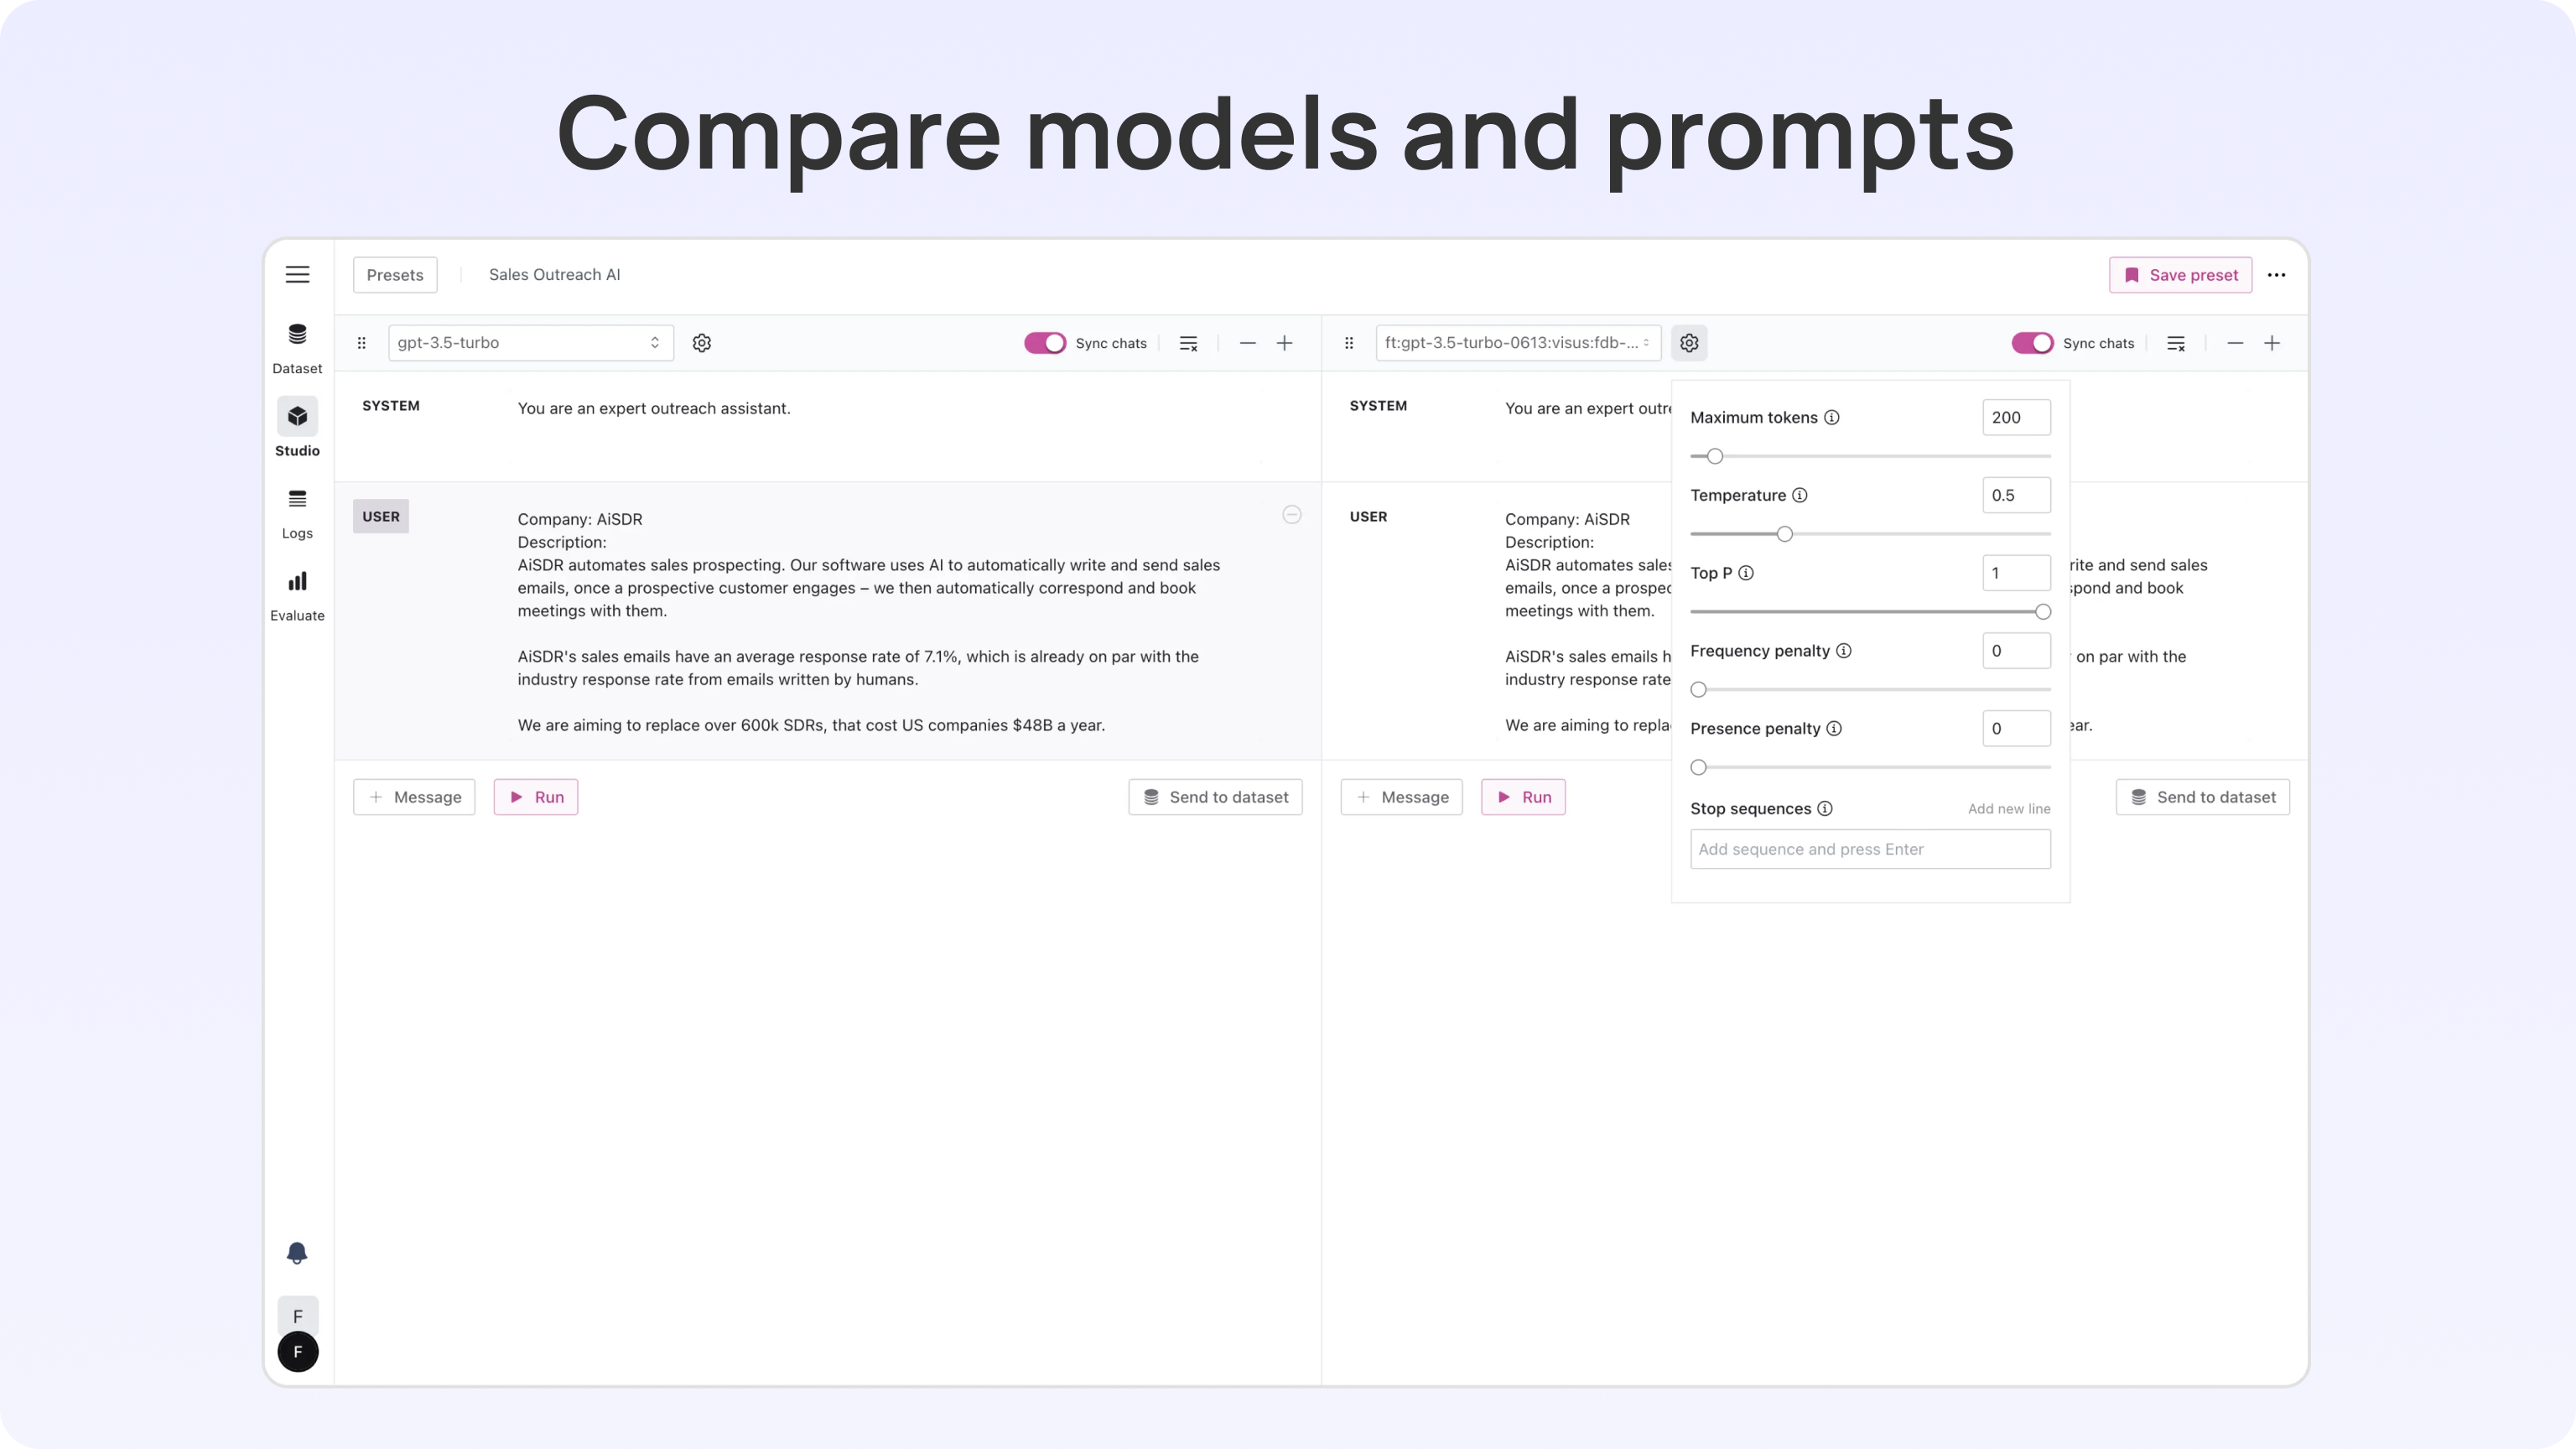This screenshot has height=1449, width=2576.
Task: Open settings gear for gpt-3.5-turbo panel
Action: pos(702,343)
